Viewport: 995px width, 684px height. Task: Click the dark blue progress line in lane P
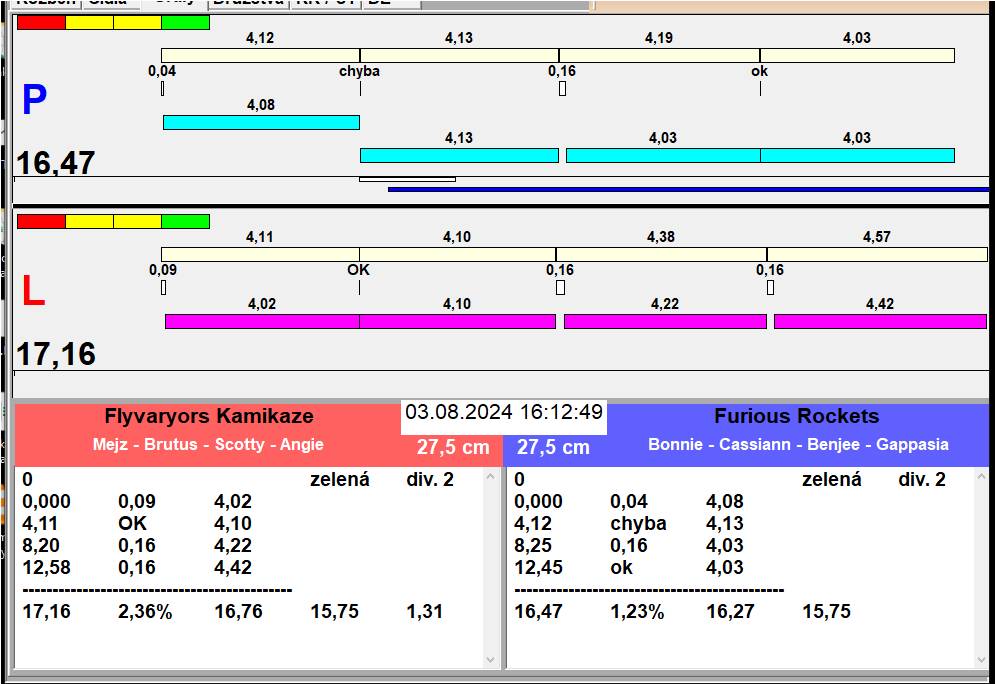point(687,188)
